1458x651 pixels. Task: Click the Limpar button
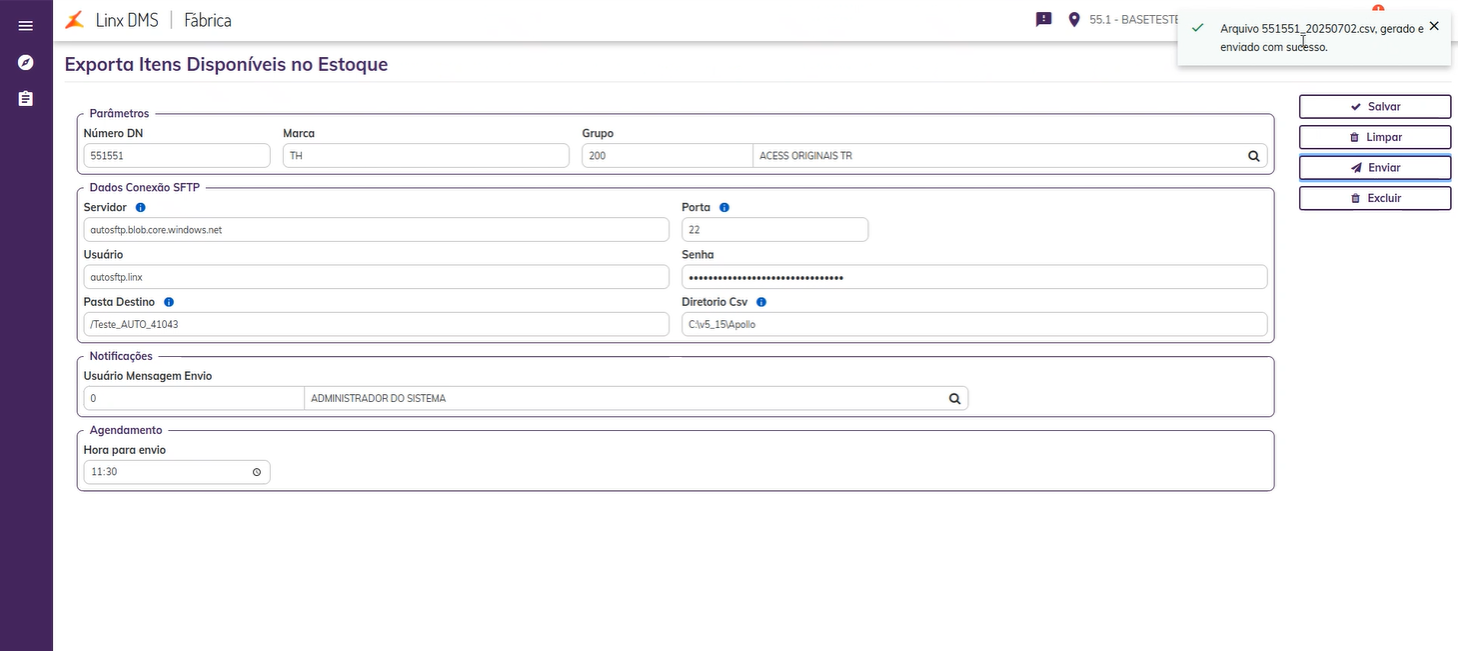pos(1374,137)
